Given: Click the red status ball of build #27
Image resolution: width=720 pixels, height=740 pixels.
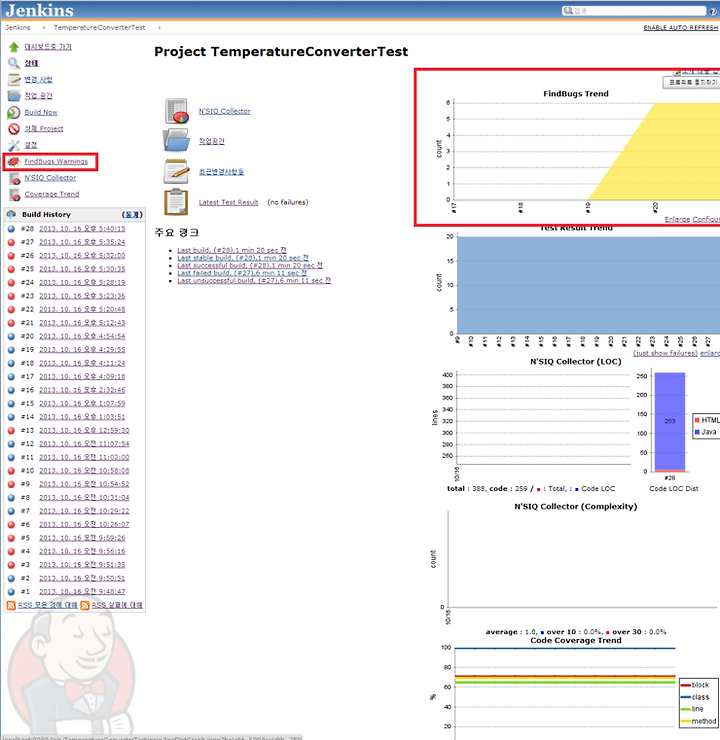Looking at the screenshot, I should [11, 242].
